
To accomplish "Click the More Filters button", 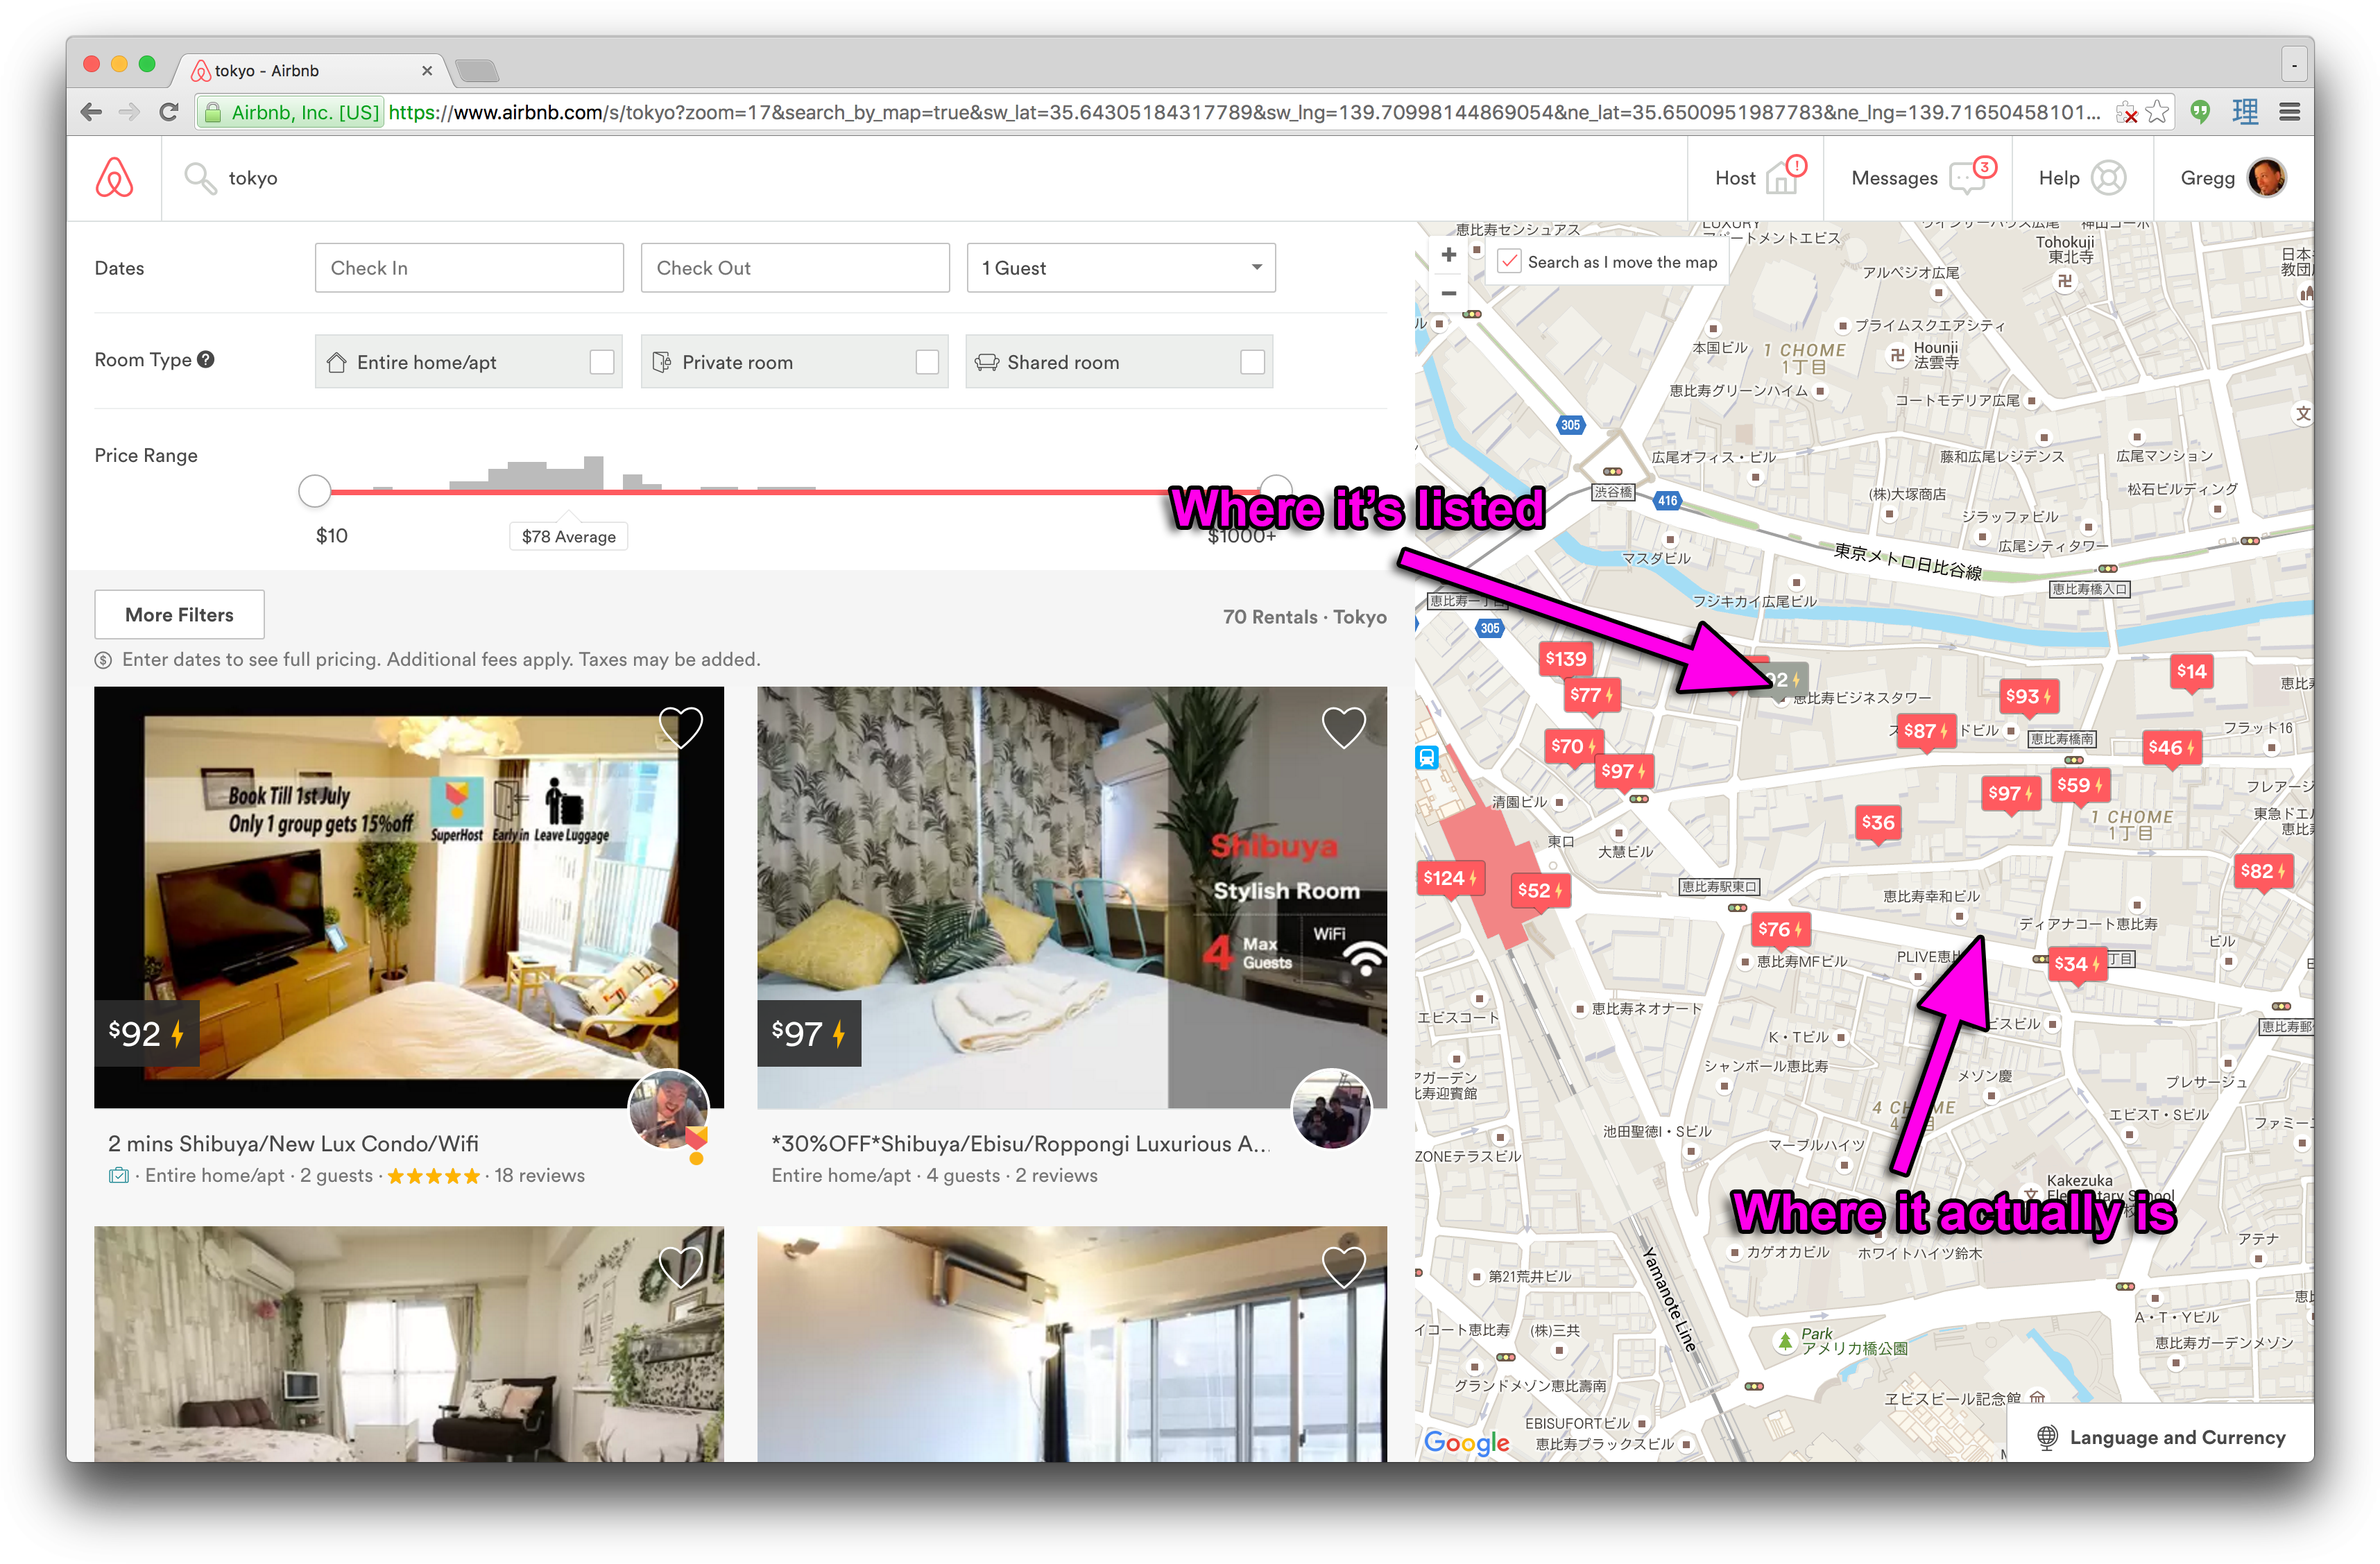I will (179, 615).
